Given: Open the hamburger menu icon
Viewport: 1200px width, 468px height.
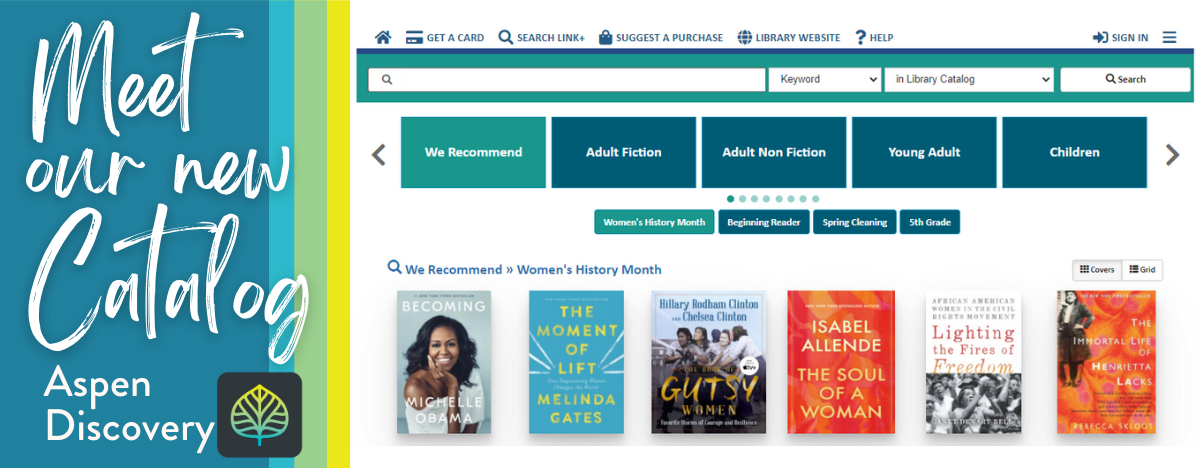Looking at the screenshot, I should [1169, 38].
